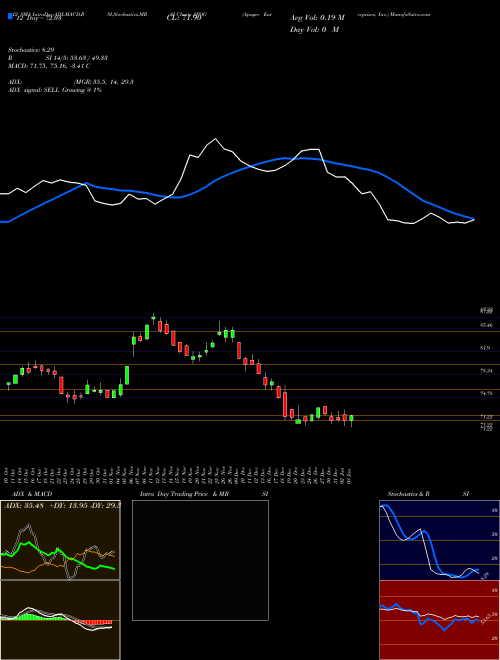500x660 pixels.
Task: Click the ManufaSutra.com watermark link
Action: pos(410,14)
